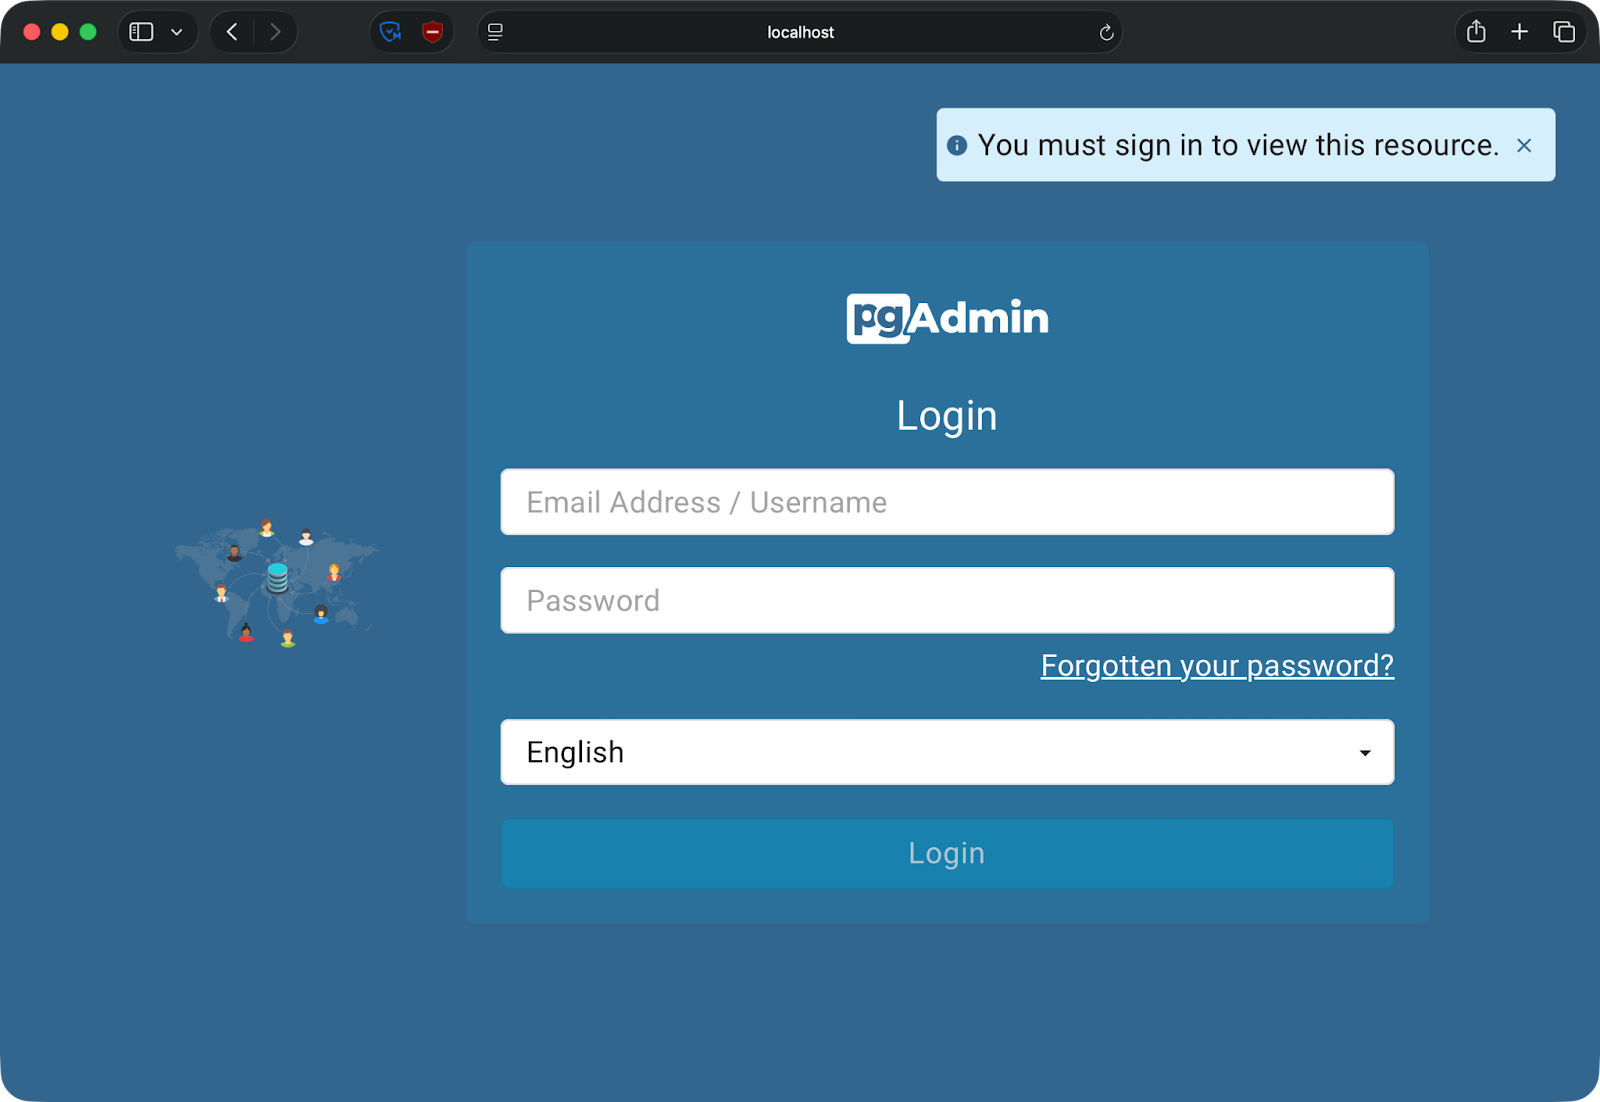Click the Password field
The image size is (1600, 1102).
pyautogui.click(x=947, y=600)
